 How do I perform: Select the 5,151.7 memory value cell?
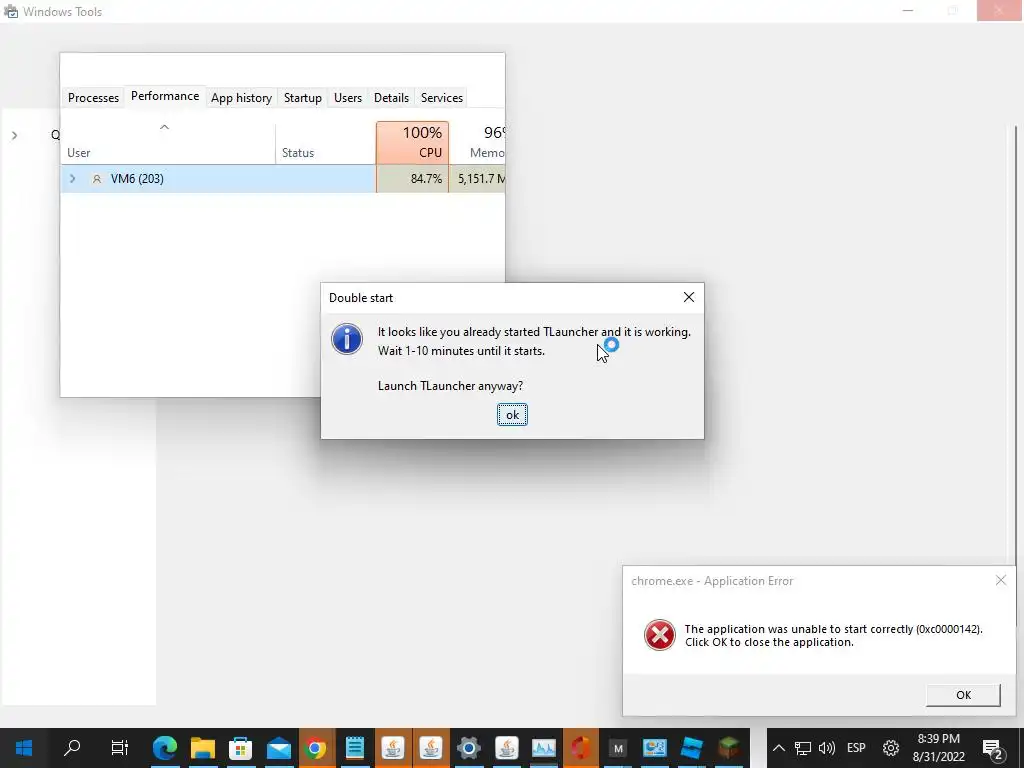pos(477,178)
